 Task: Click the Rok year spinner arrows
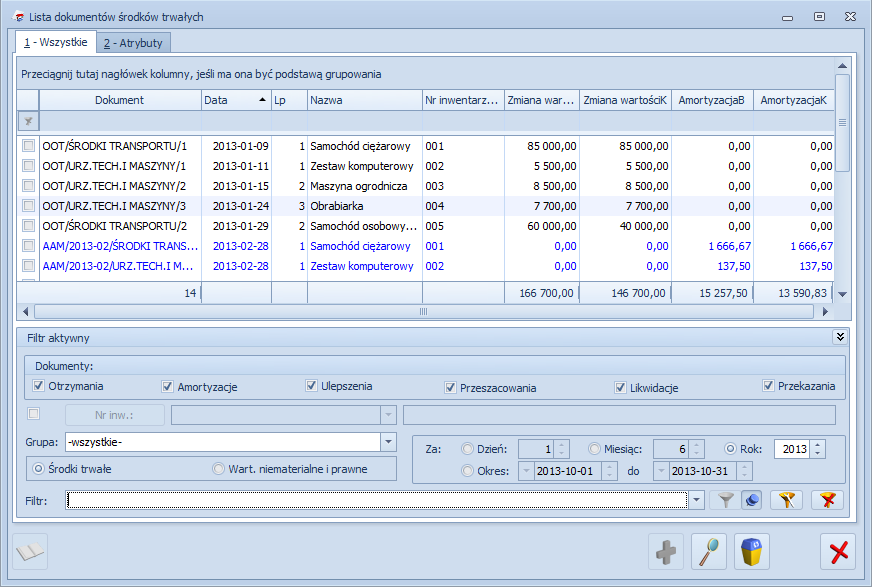[818, 449]
